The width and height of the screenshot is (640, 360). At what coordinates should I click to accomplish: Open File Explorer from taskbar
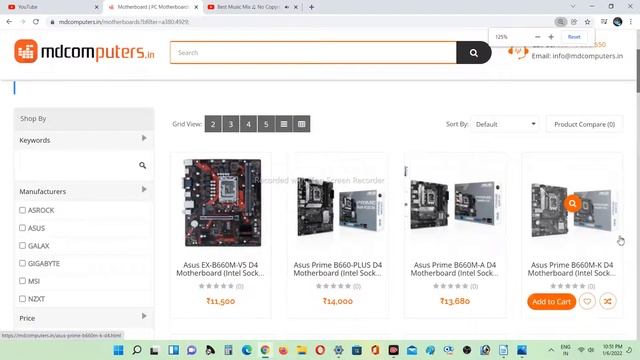pyautogui.click(x=302, y=350)
